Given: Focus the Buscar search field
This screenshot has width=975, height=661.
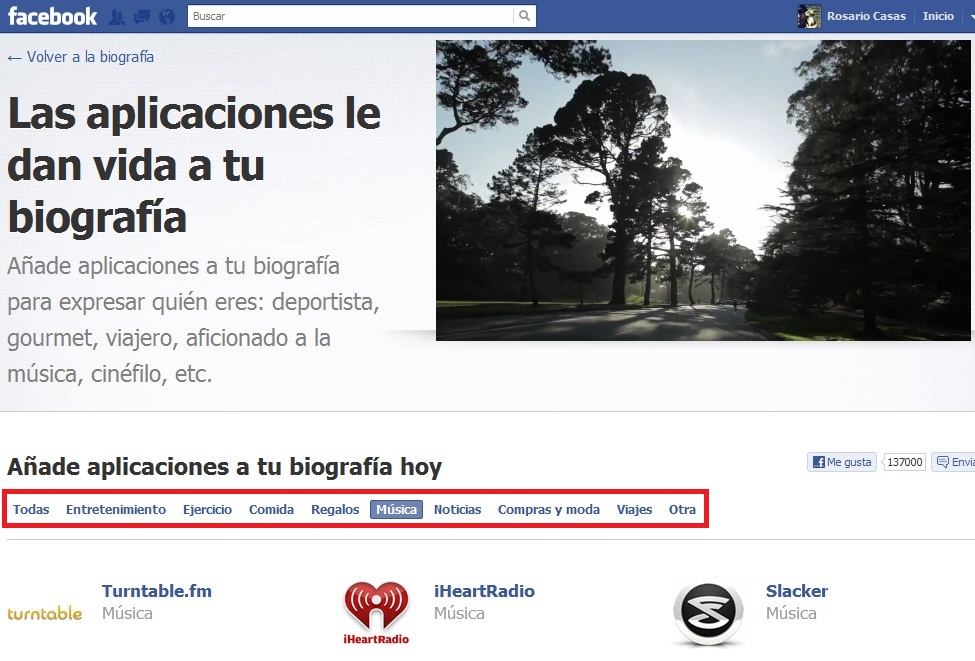Looking at the screenshot, I should tap(351, 16).
